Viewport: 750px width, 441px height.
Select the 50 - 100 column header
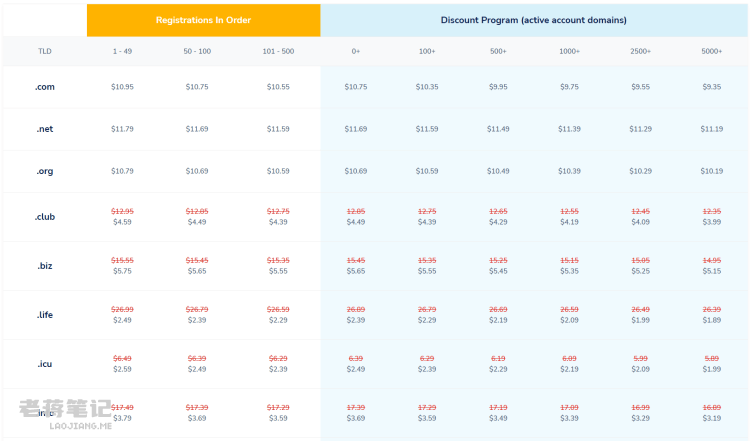point(197,51)
